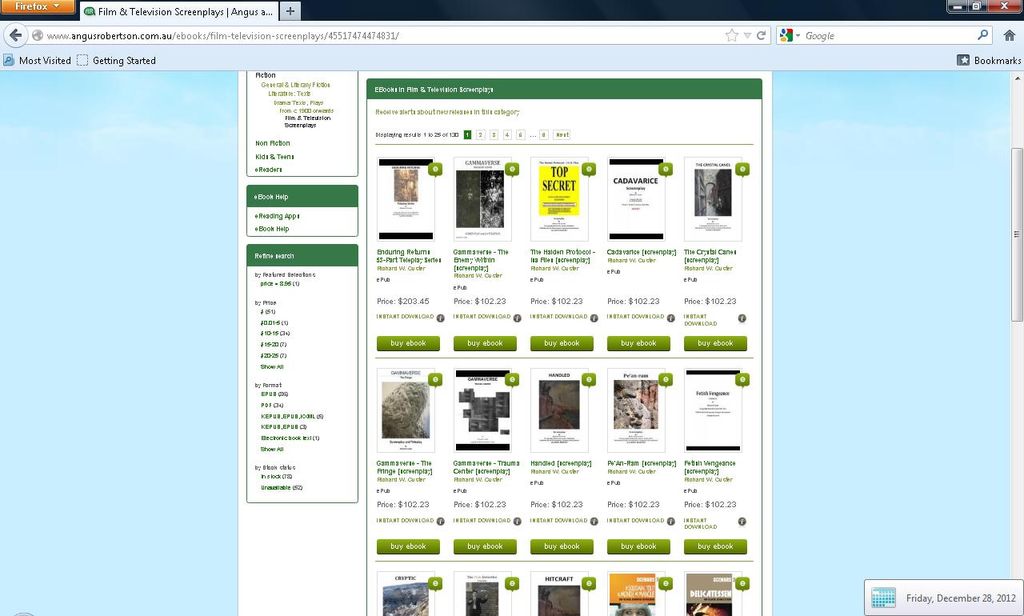Filter results to Unavailable ebooks
Screen dimensions: 1024x616
point(281,488)
